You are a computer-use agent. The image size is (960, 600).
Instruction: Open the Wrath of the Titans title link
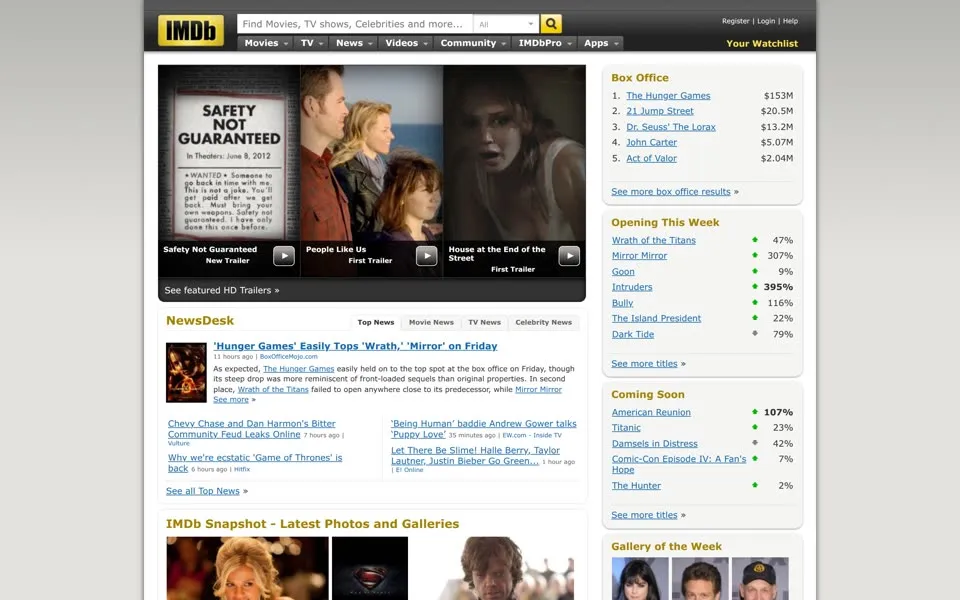(653, 240)
